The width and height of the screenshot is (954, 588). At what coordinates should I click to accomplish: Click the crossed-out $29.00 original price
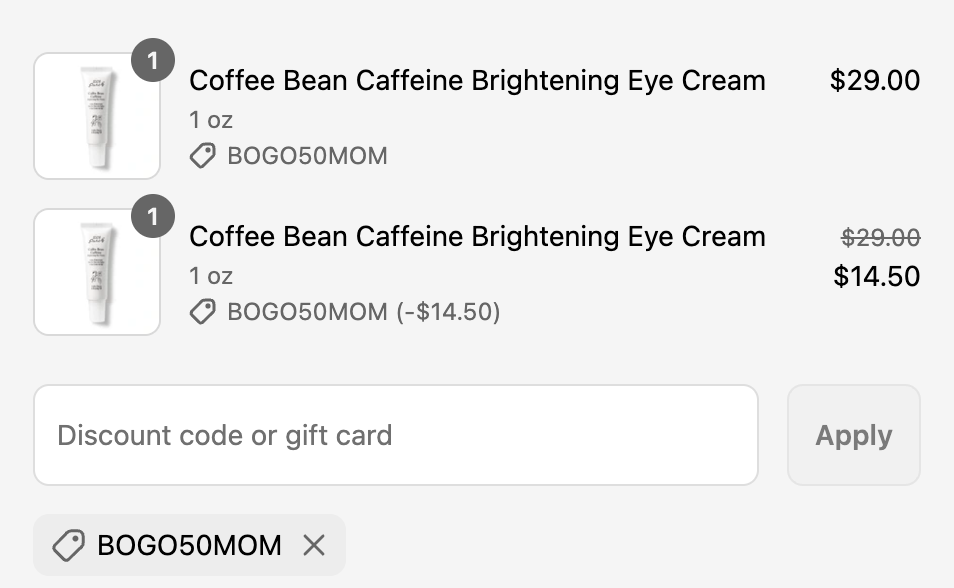click(880, 237)
